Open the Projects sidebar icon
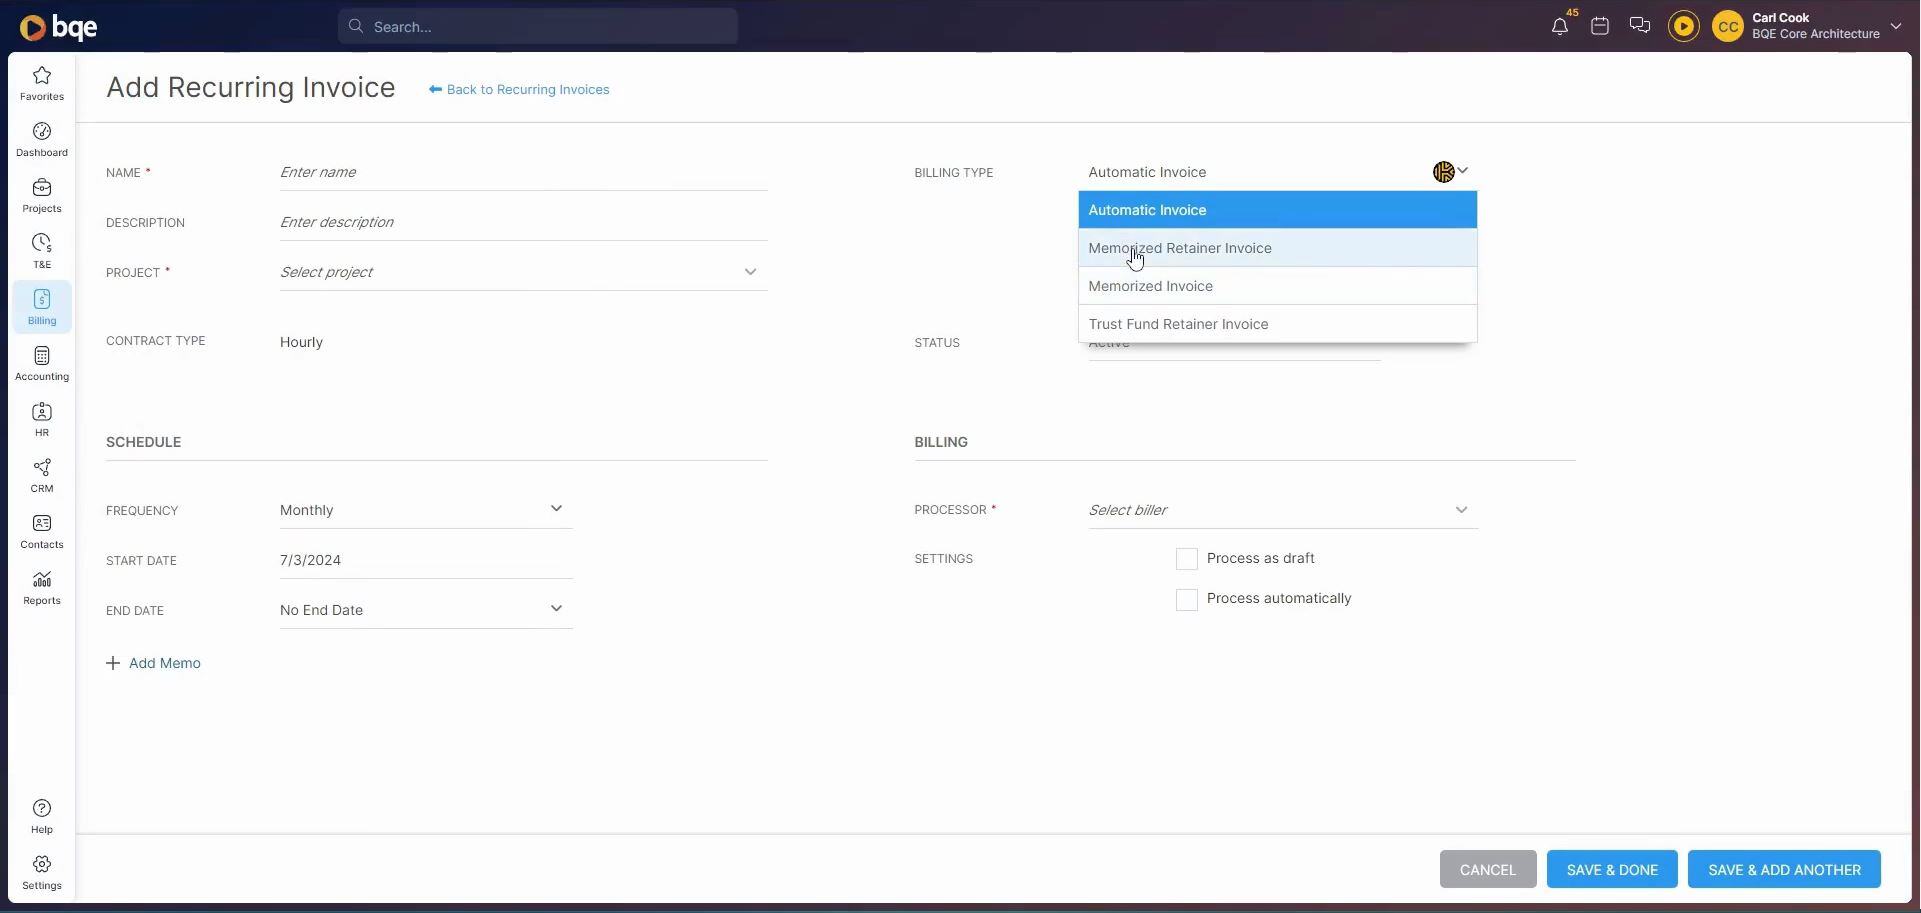 tap(42, 196)
